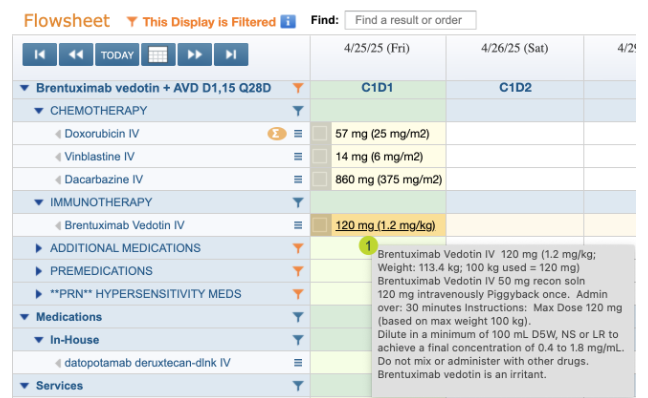Click the orange filter icon on Brentuximab regimen row
Viewport: 648px width, 398px height.
(298, 88)
